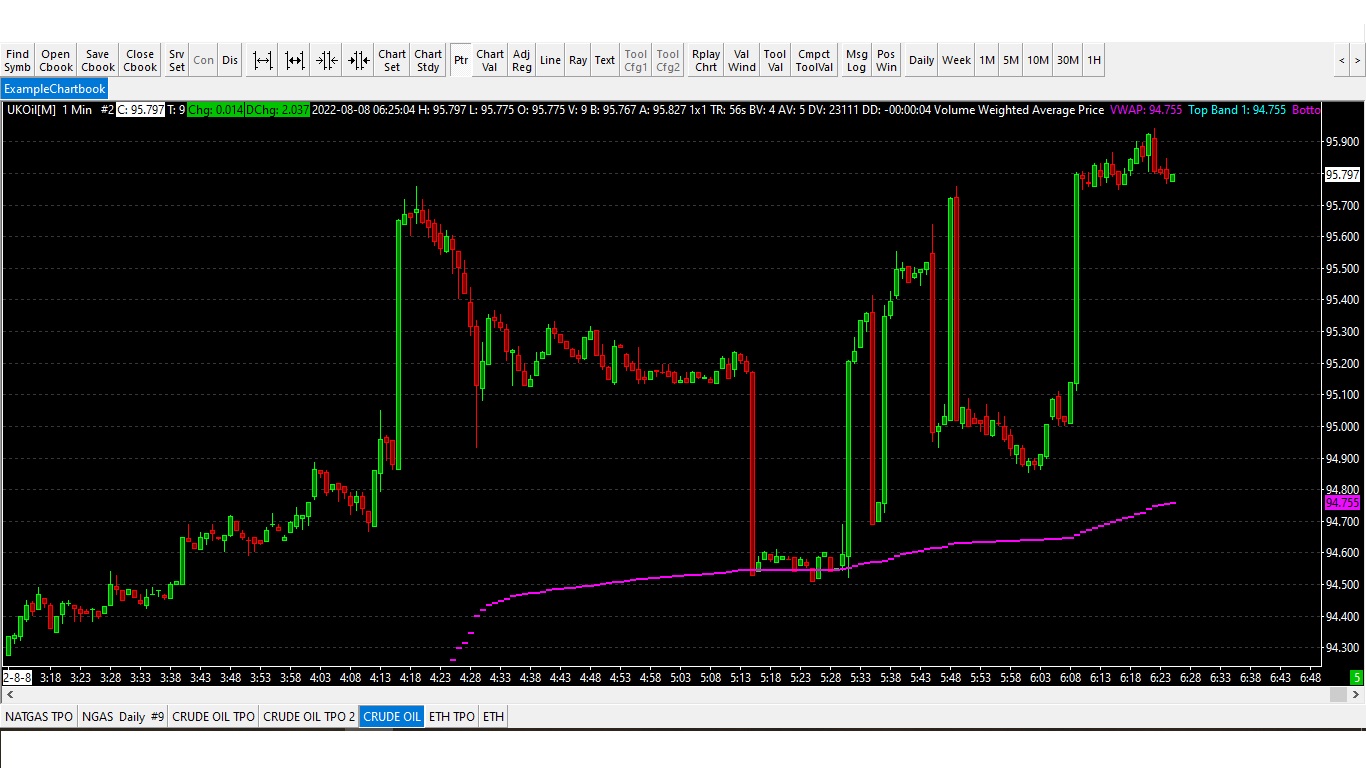Image resolution: width=1366 pixels, height=768 pixels.
Task: Open the CRUDE OIL TPO 2 tab
Action: 309,717
